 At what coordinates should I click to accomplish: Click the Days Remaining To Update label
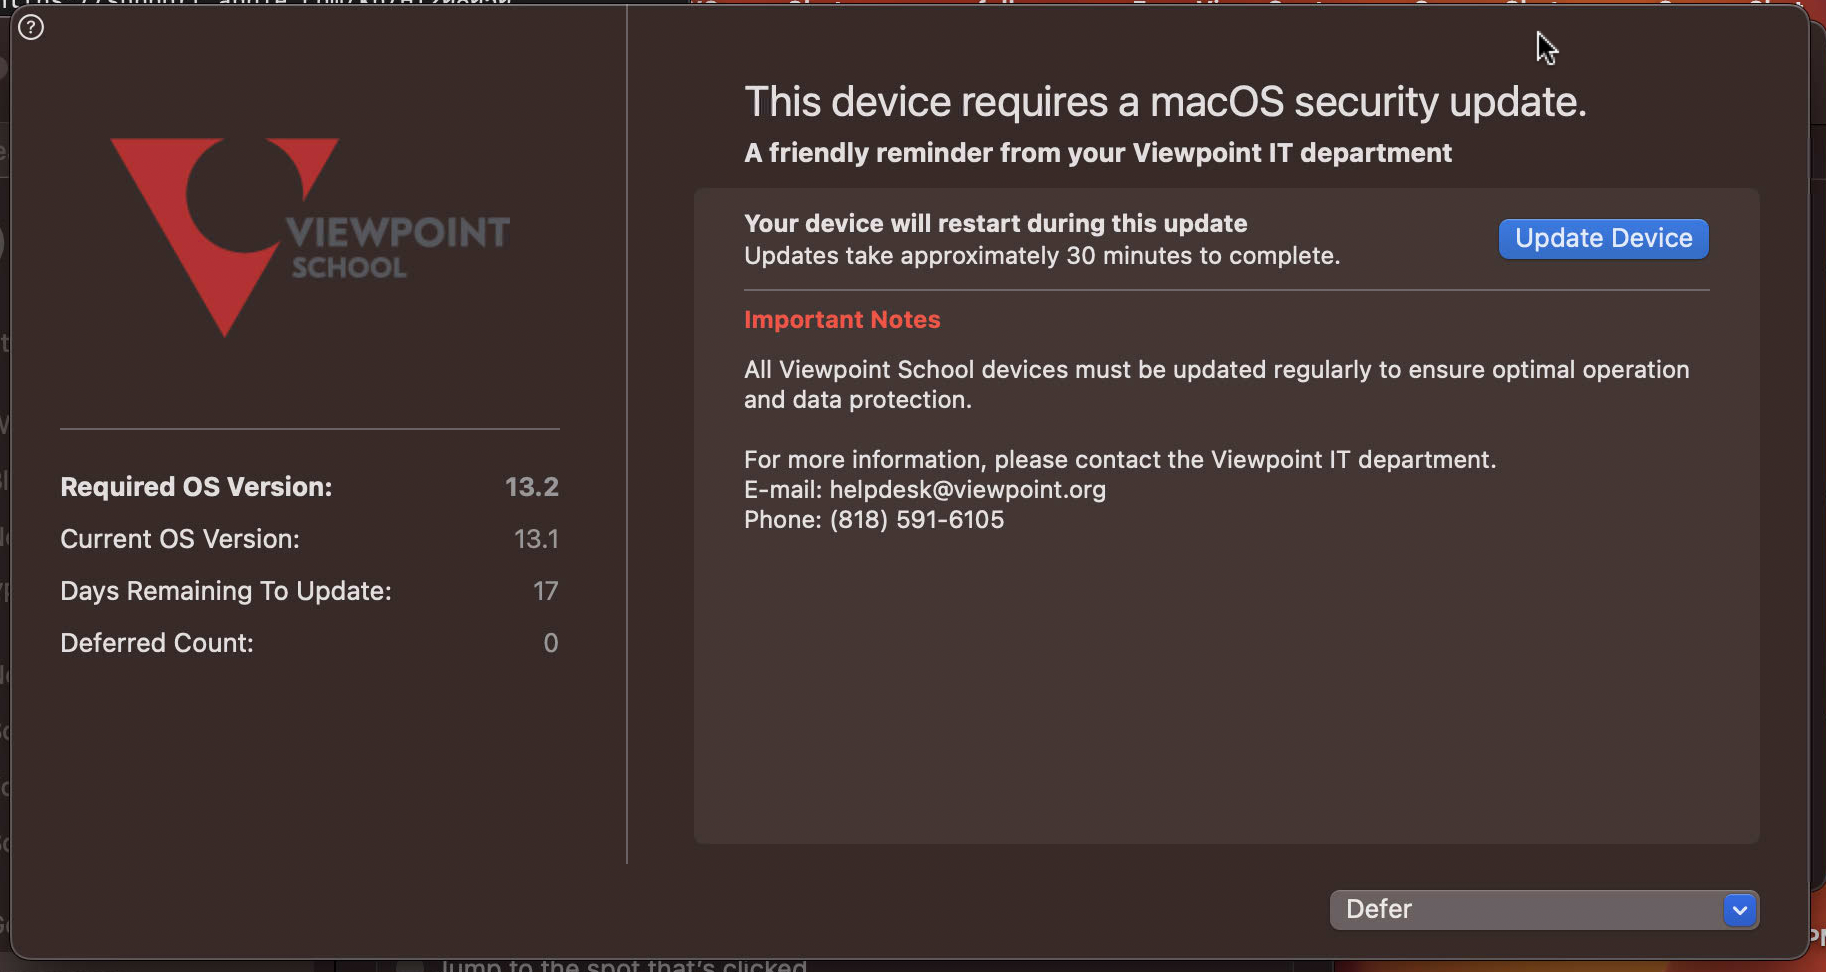point(226,591)
